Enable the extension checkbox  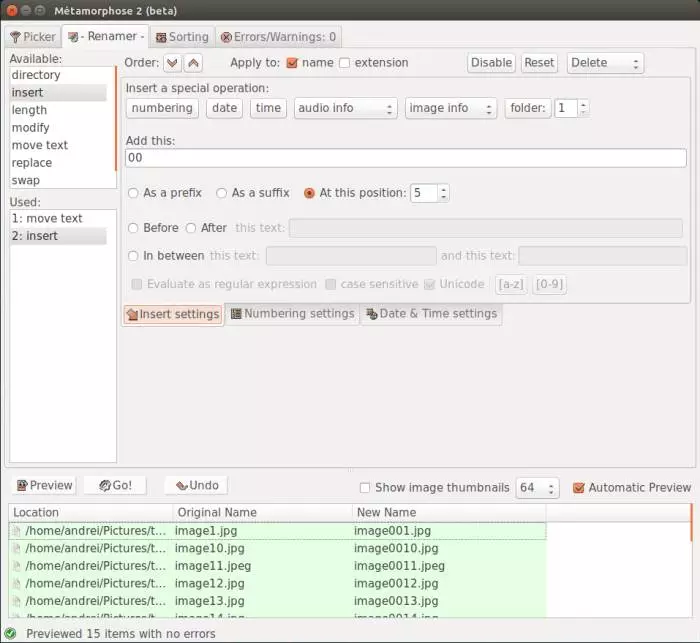coord(345,63)
